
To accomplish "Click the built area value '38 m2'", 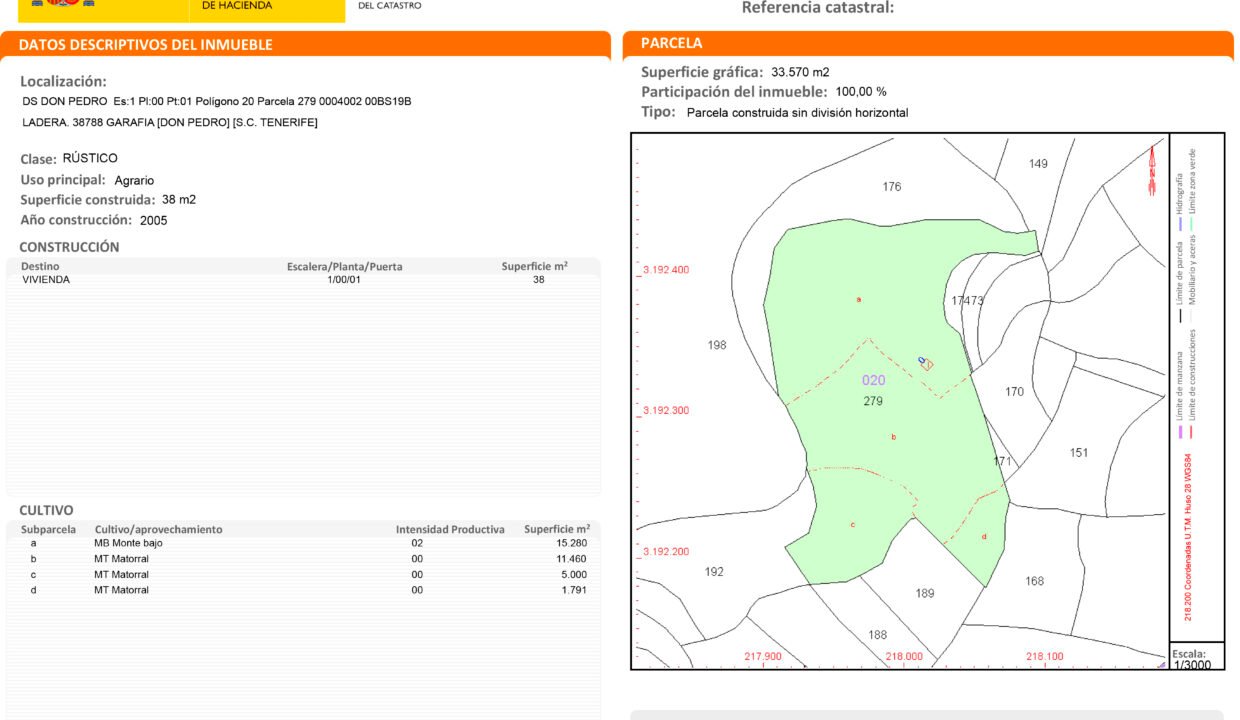I will click(x=179, y=200).
